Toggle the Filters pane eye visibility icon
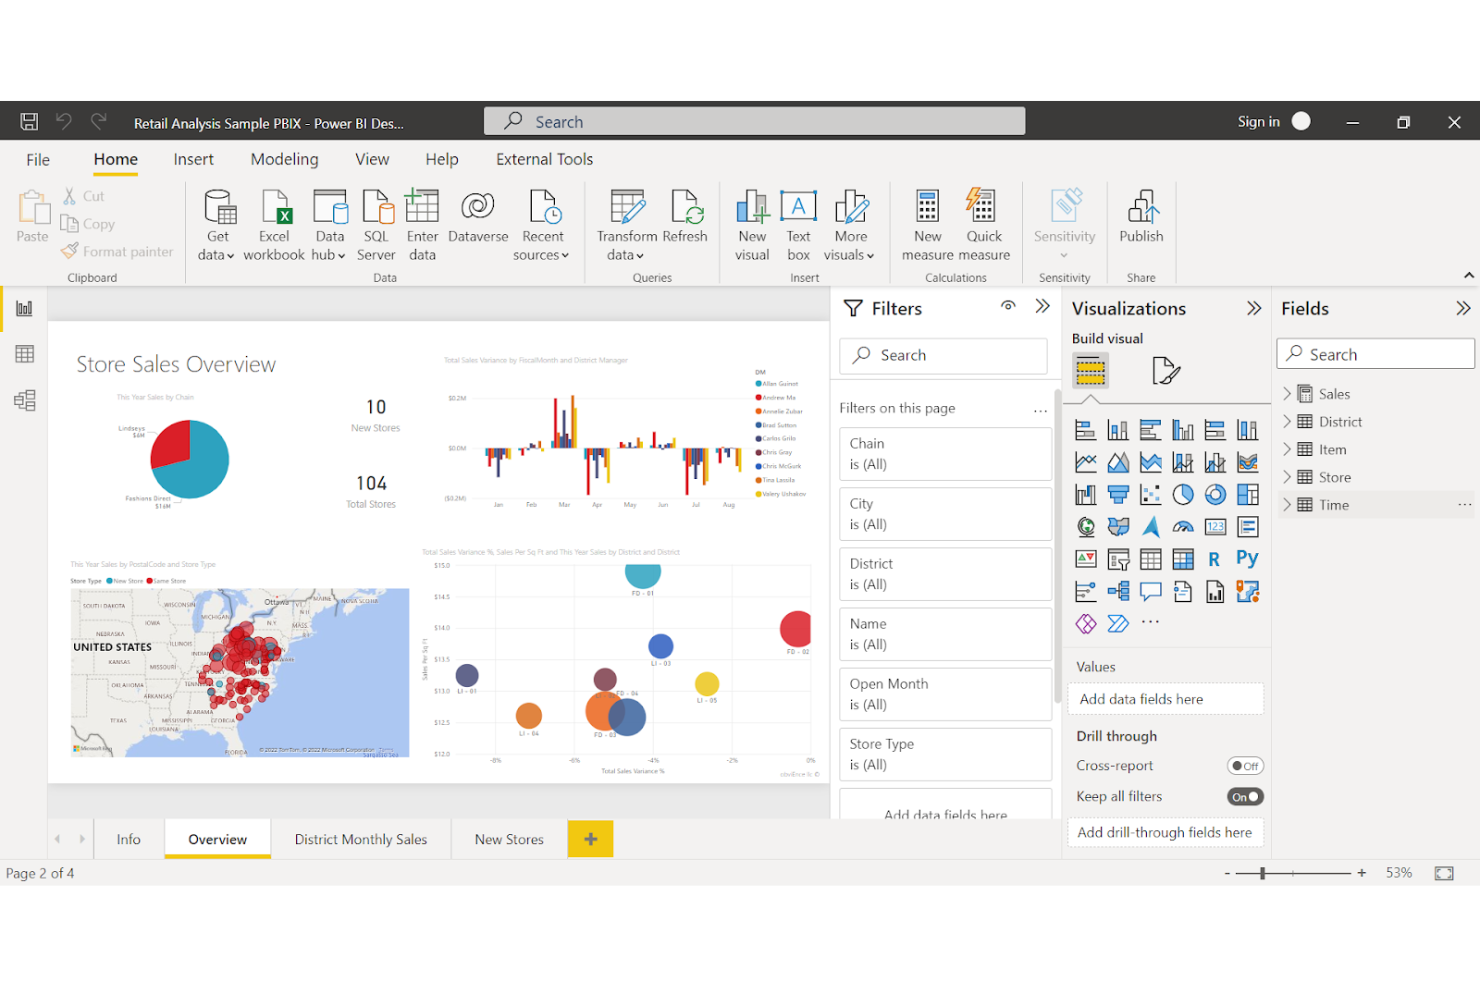 pyautogui.click(x=1008, y=306)
